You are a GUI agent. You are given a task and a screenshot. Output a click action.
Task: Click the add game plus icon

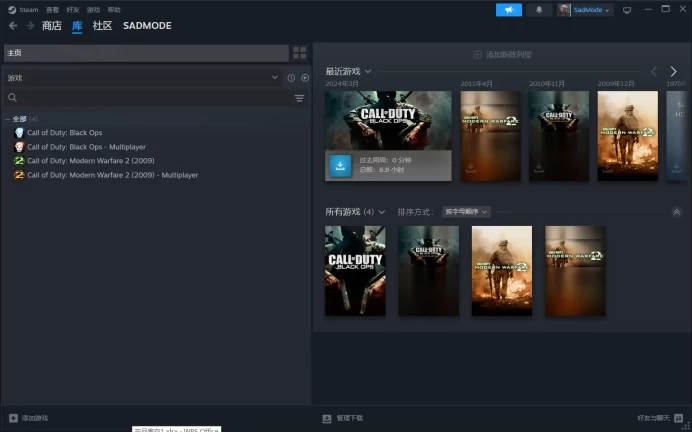[13, 418]
